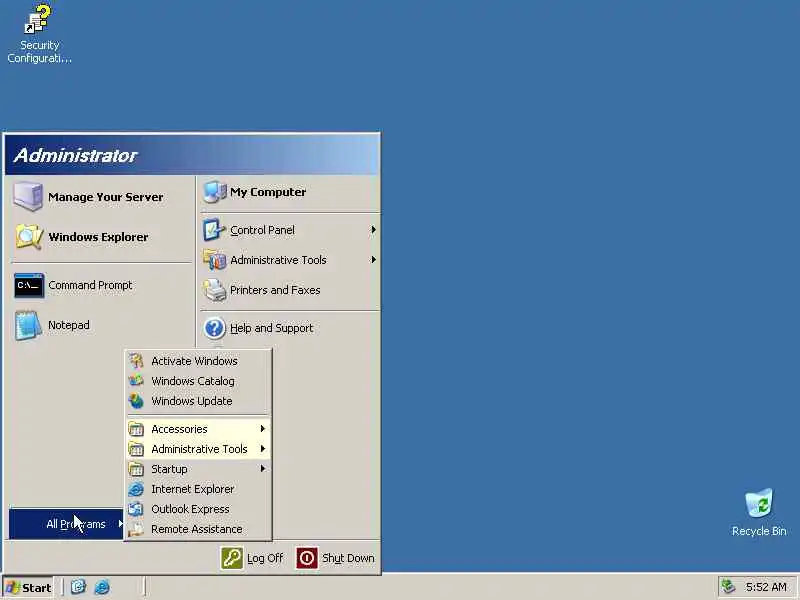Open the Security Configuration desktop shortcut icon
This screenshot has width=800, height=600.
coord(38,19)
